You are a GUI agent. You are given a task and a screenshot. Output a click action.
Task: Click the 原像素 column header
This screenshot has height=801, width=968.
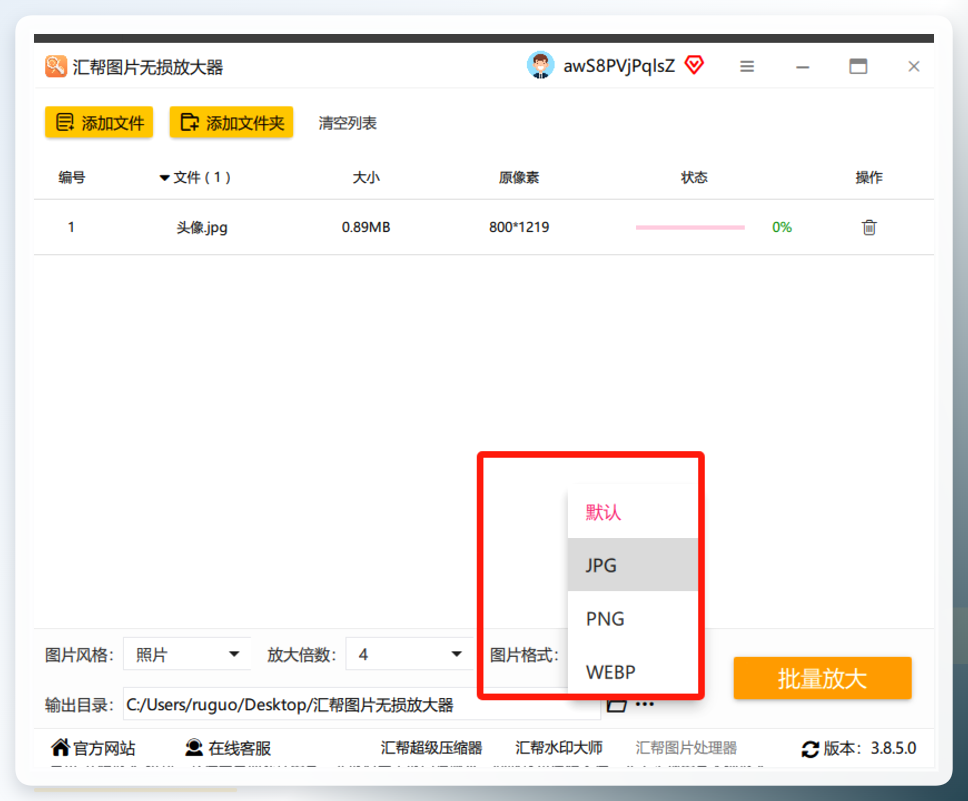pyautogui.click(x=519, y=177)
